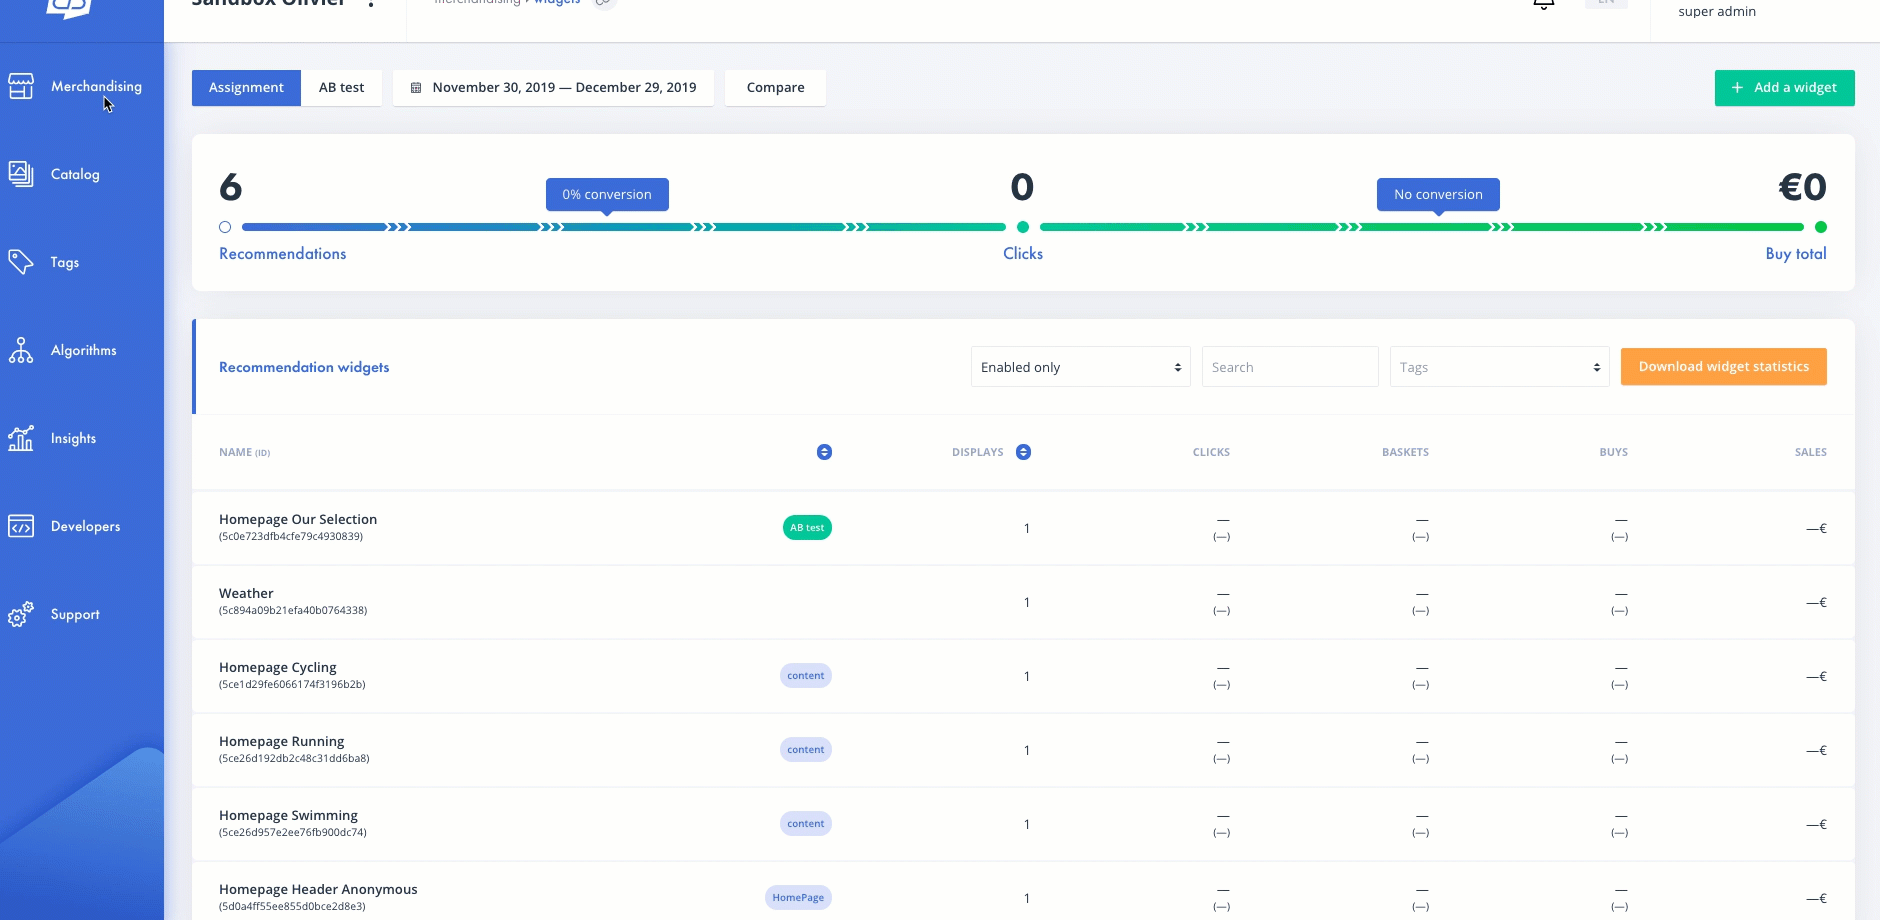Click the Clicks node on conversion funnel

1022,227
